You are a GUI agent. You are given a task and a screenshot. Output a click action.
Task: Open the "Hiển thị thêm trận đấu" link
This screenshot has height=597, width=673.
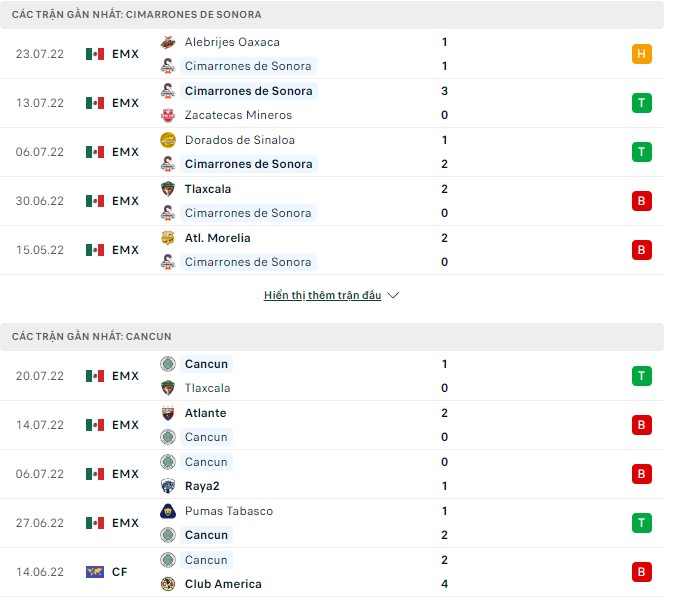point(323,296)
